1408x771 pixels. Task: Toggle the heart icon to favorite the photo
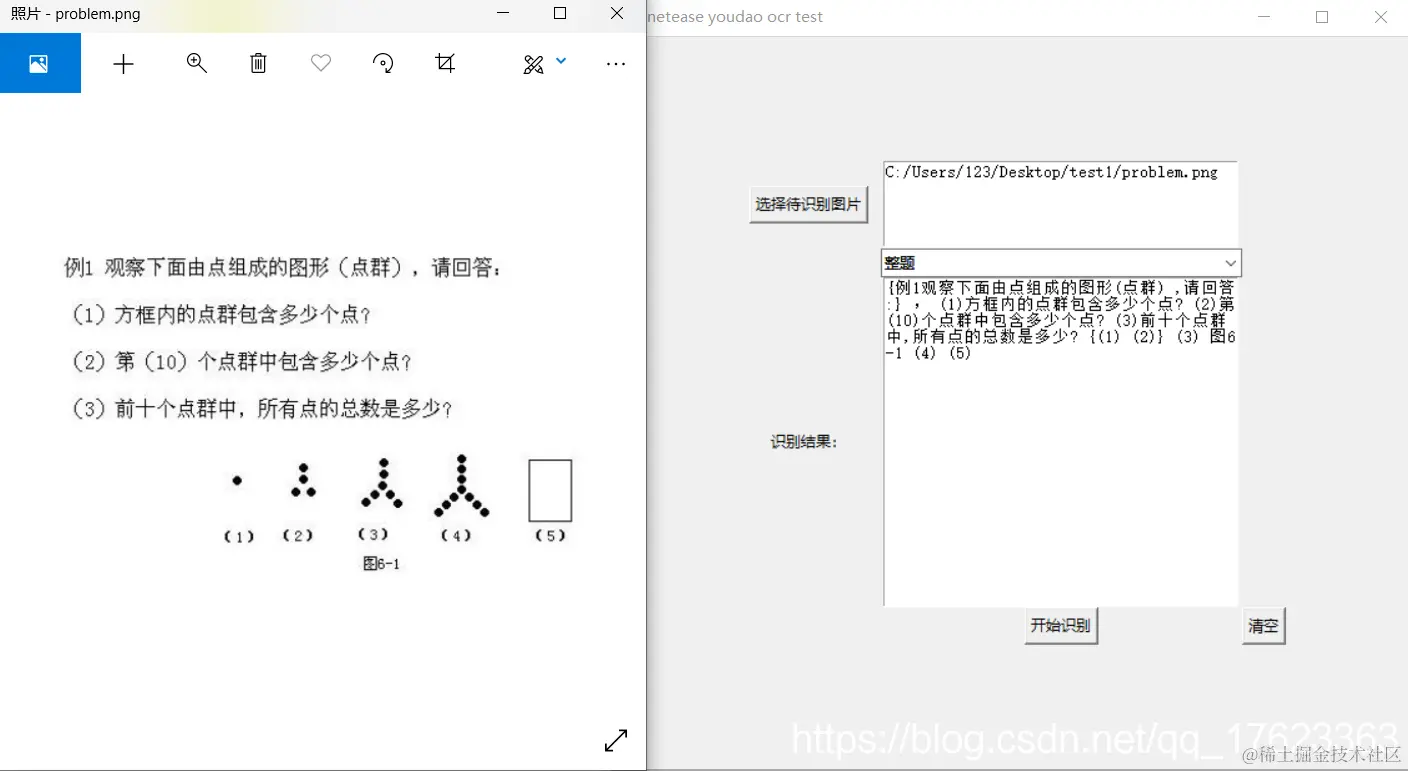click(320, 63)
